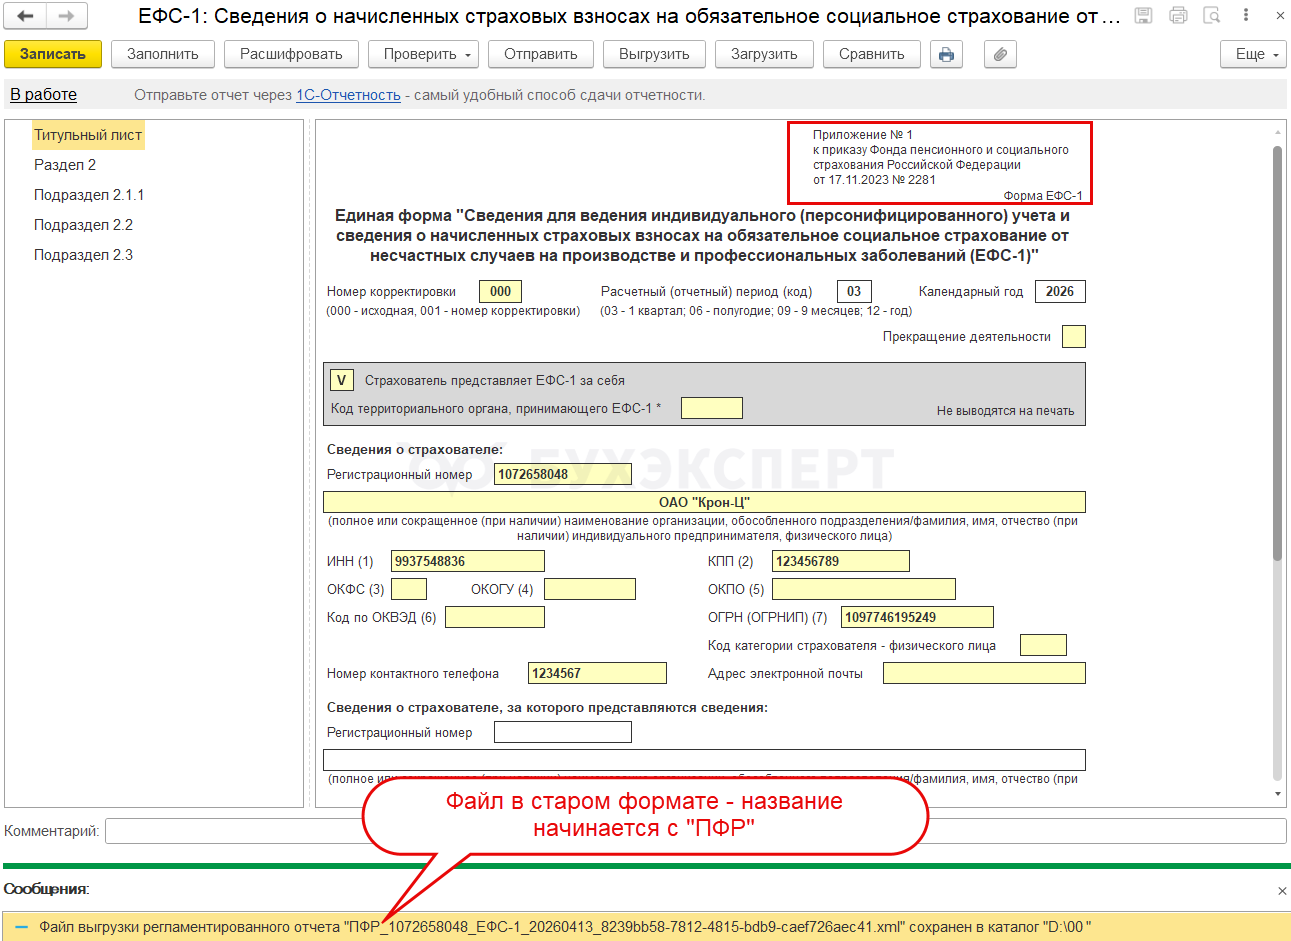Collapse the saved-file message with the minus icon
1291x941 pixels.
22,927
